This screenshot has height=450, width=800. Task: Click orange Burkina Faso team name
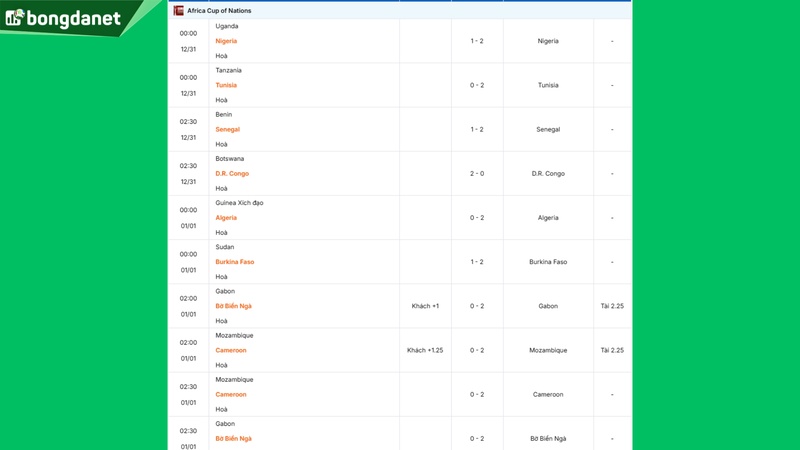point(234,262)
